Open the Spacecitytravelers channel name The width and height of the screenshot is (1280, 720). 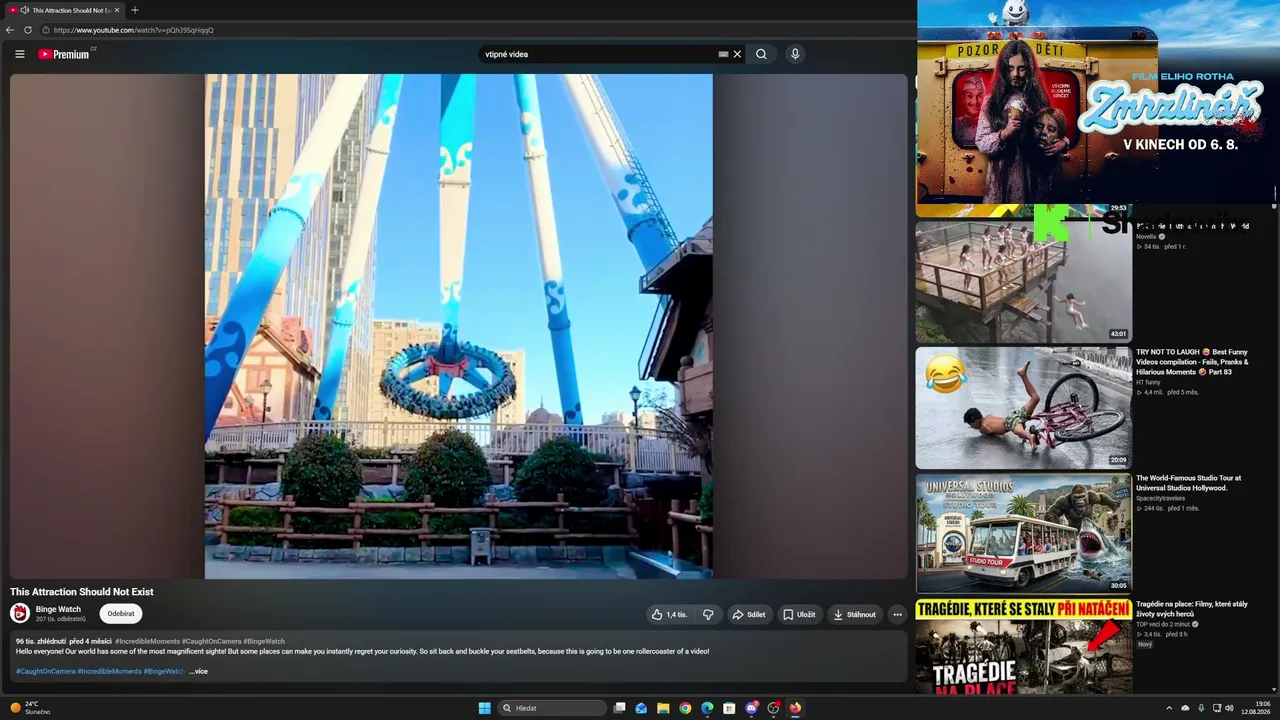click(1160, 498)
